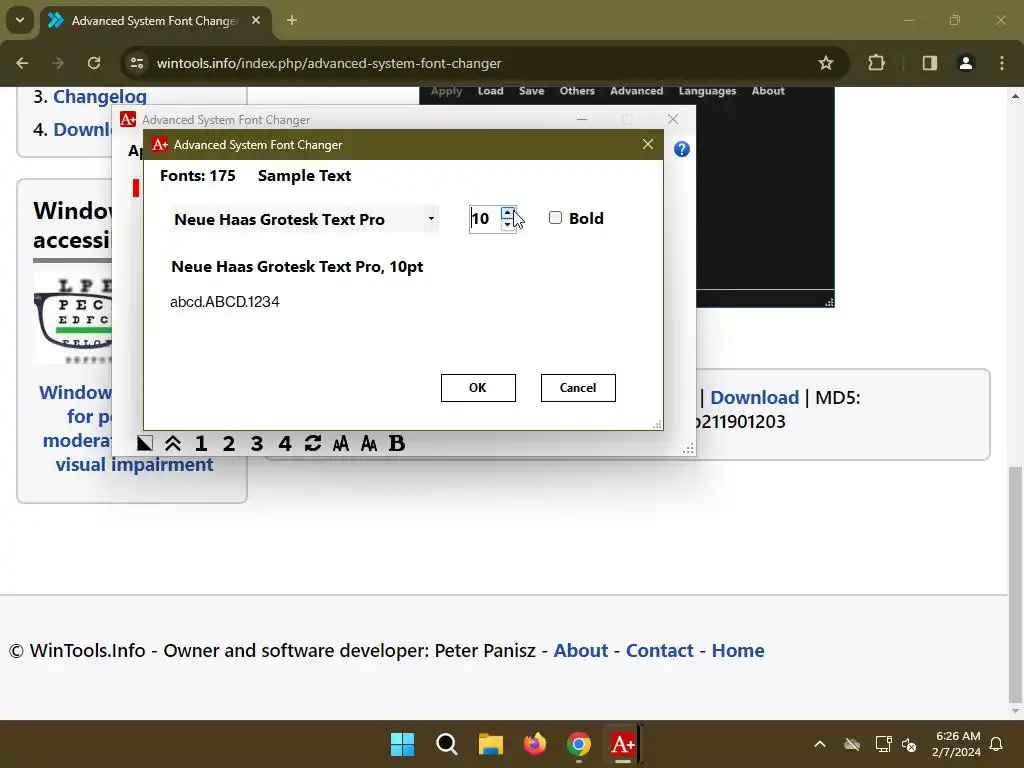Click the first AA font size icon

coord(340,444)
